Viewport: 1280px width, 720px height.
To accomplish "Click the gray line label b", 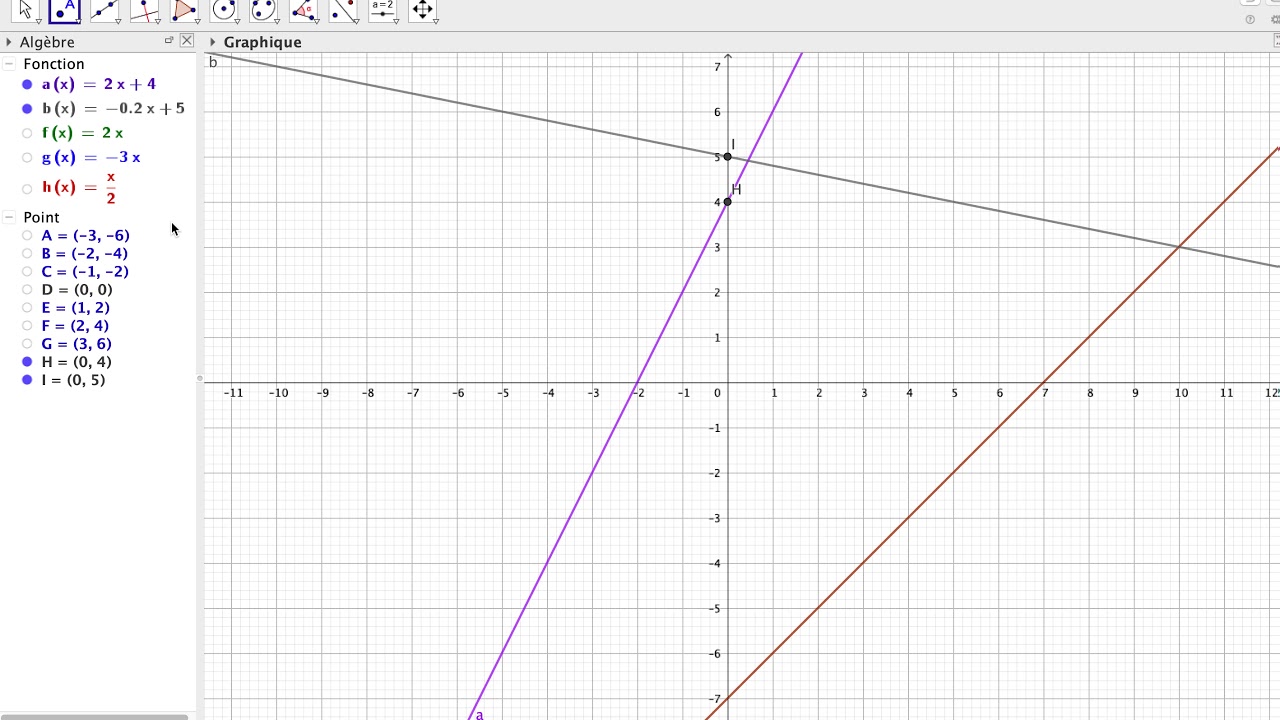I will (x=213, y=62).
